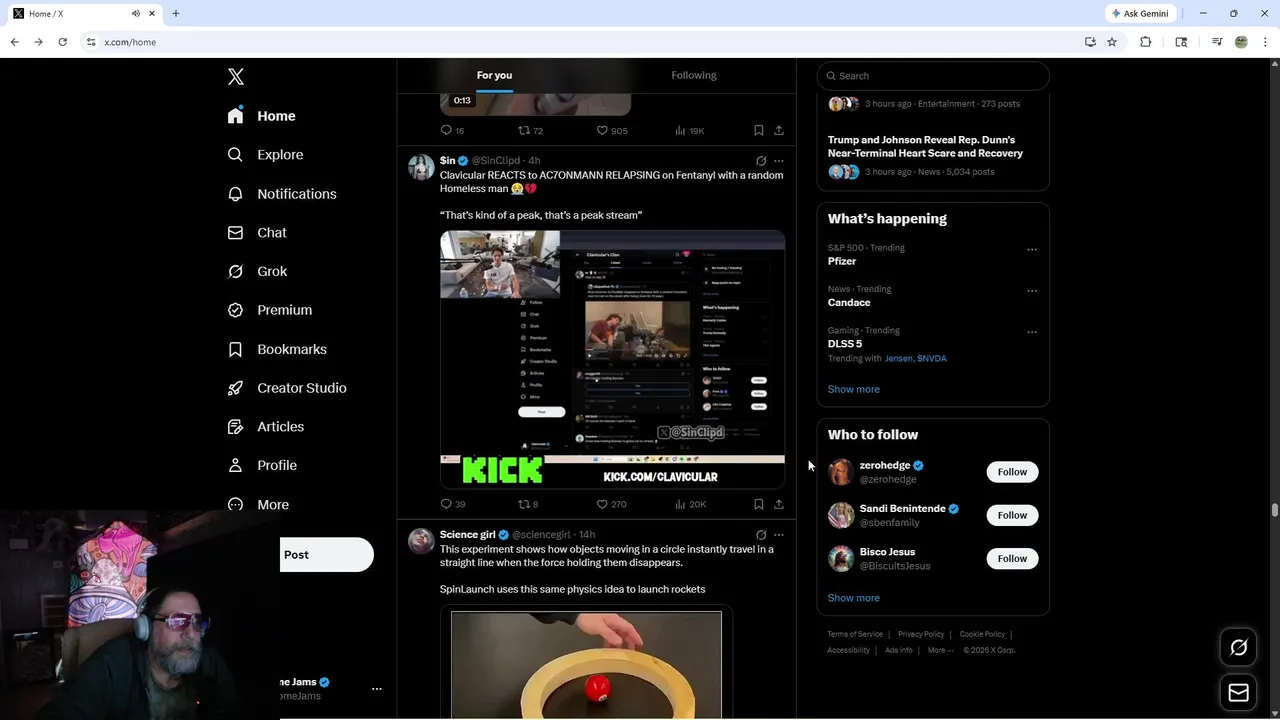The height and width of the screenshot is (720, 1280).
Task: Open more options on Science girl post
Action: click(x=779, y=535)
